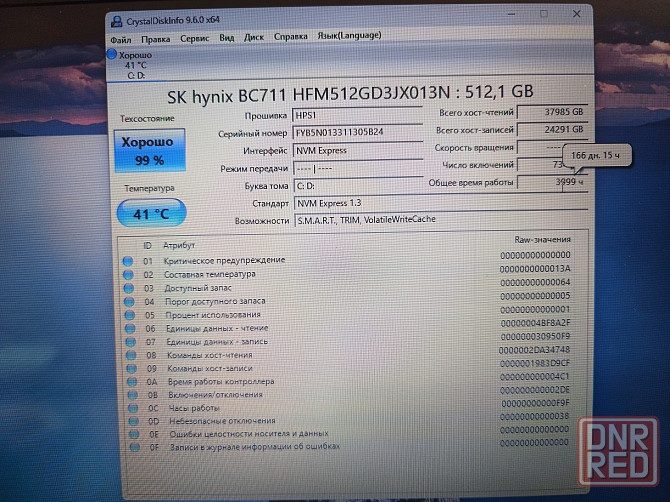Click the drive letter field C: D:
This screenshot has height=502, width=670.
pyautogui.click(x=358, y=186)
